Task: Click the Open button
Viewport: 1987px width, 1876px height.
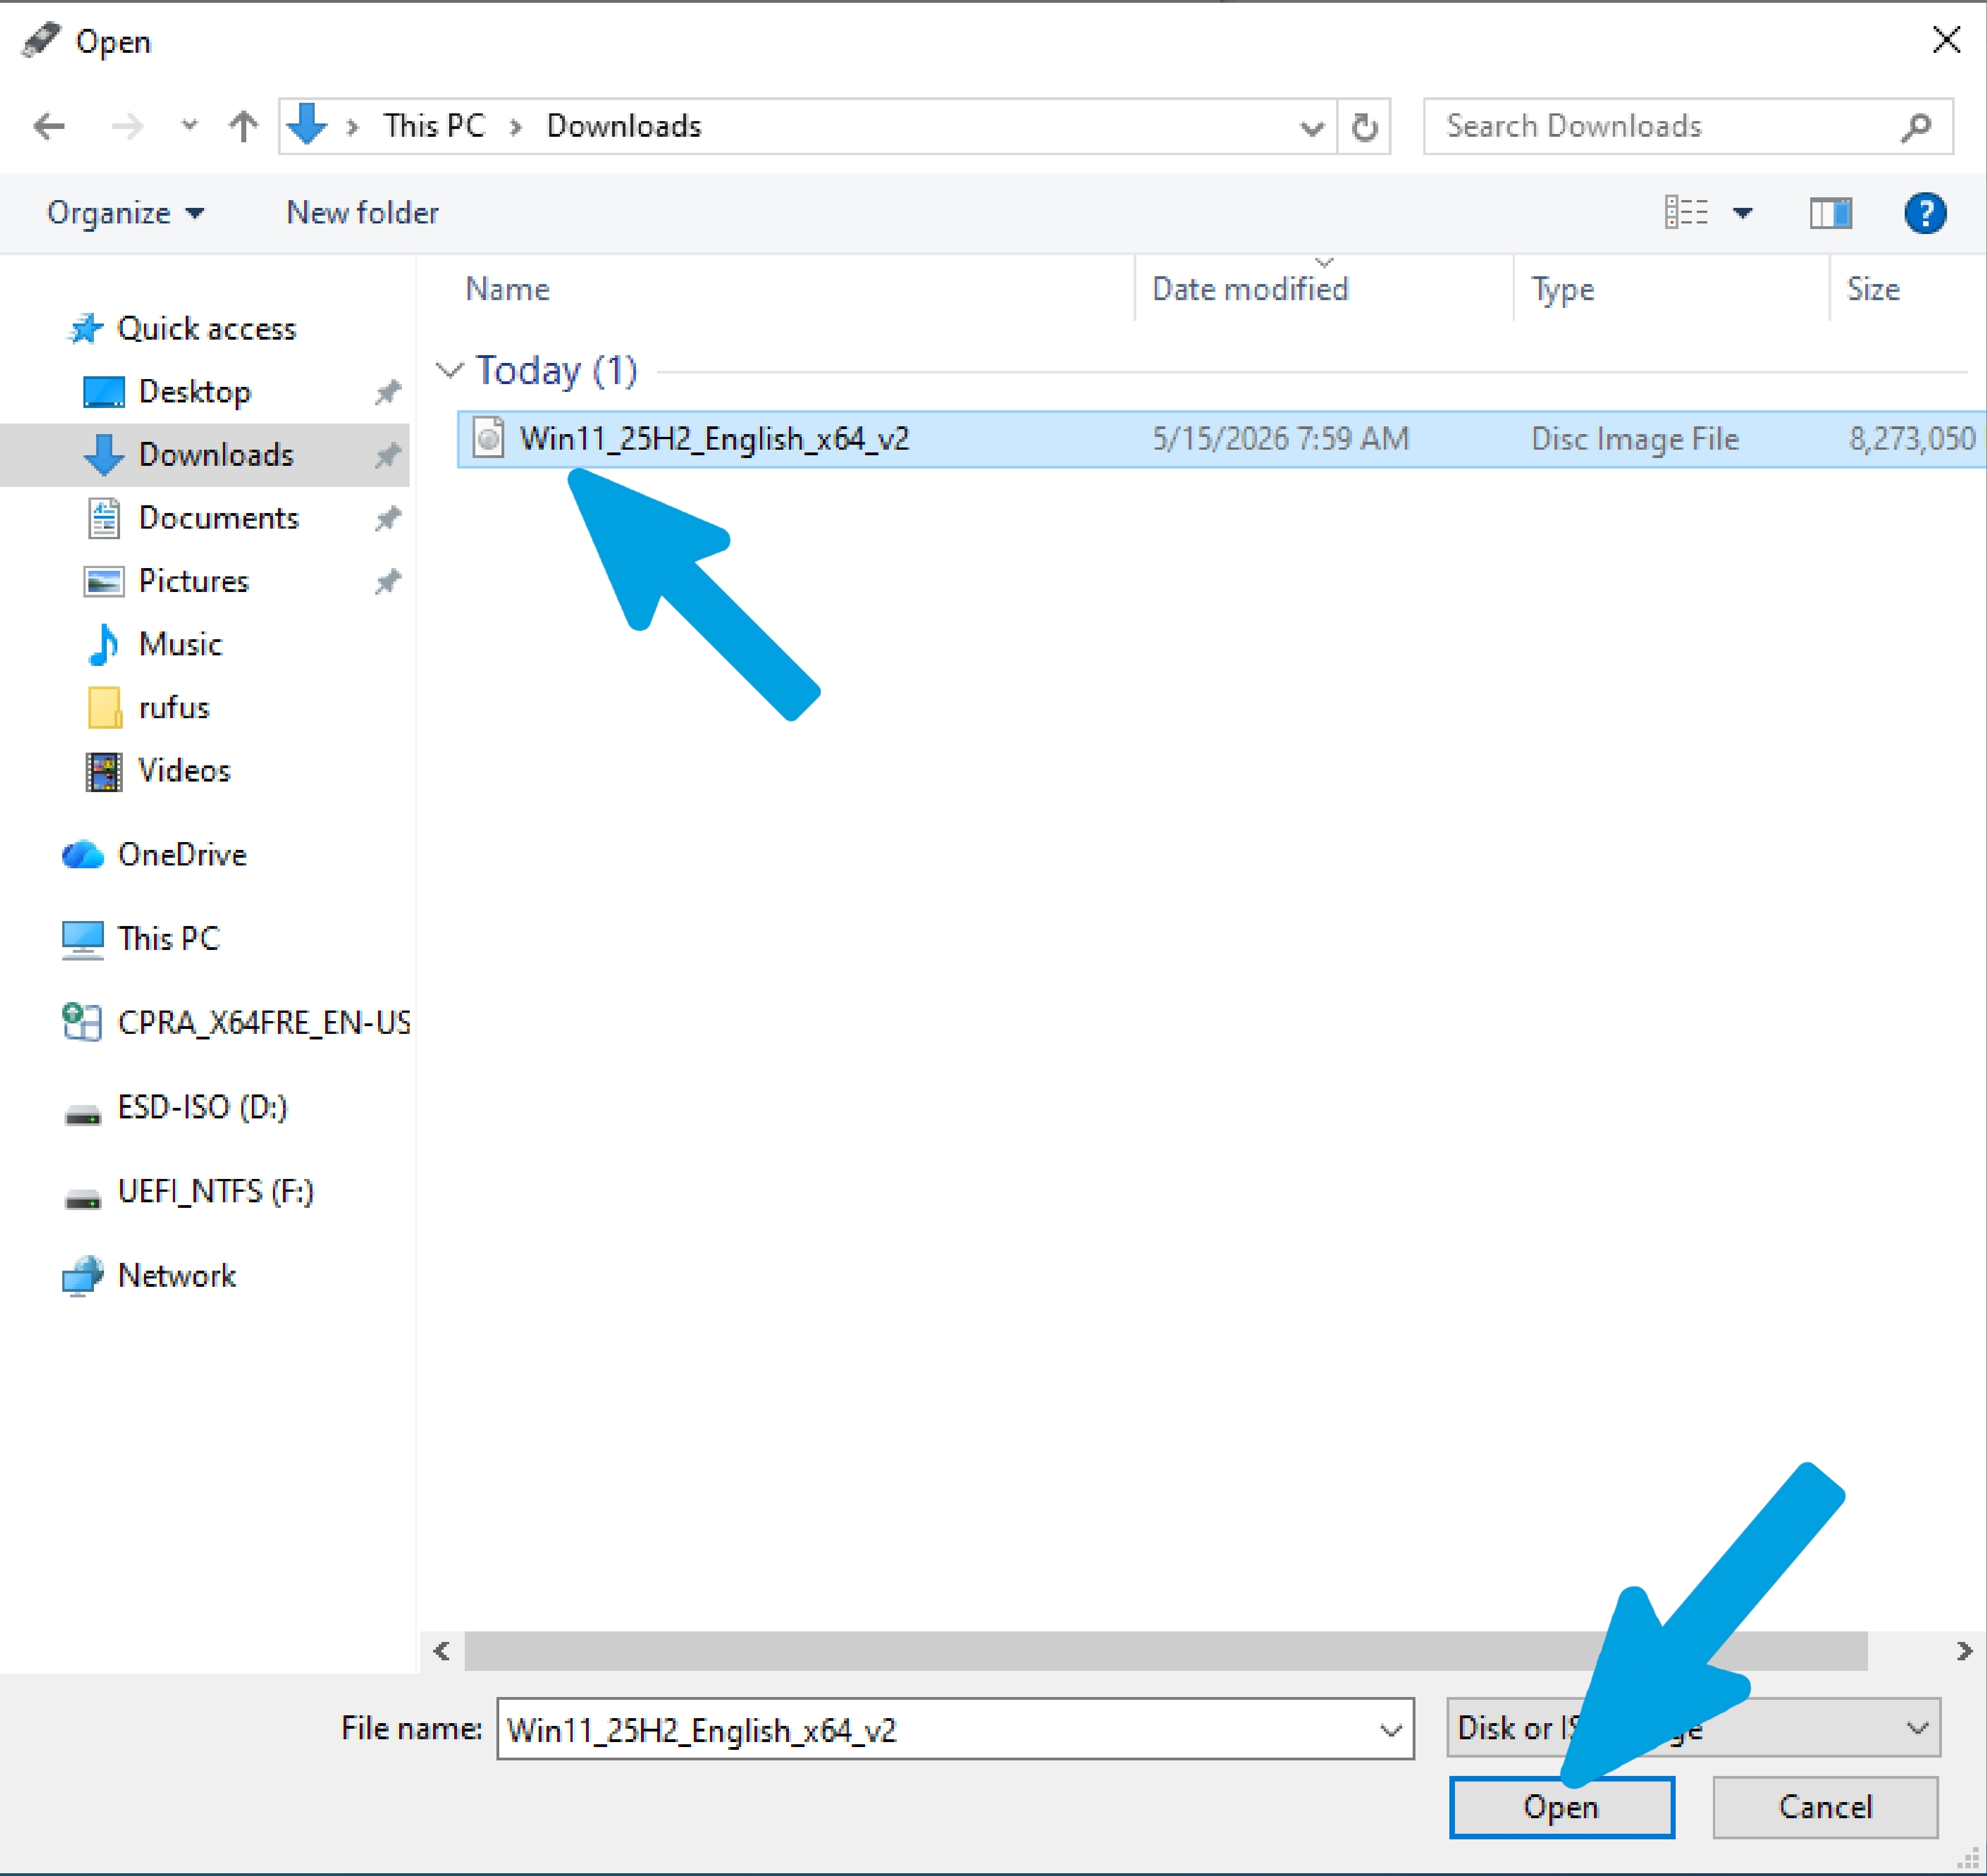Action: [x=1561, y=1807]
